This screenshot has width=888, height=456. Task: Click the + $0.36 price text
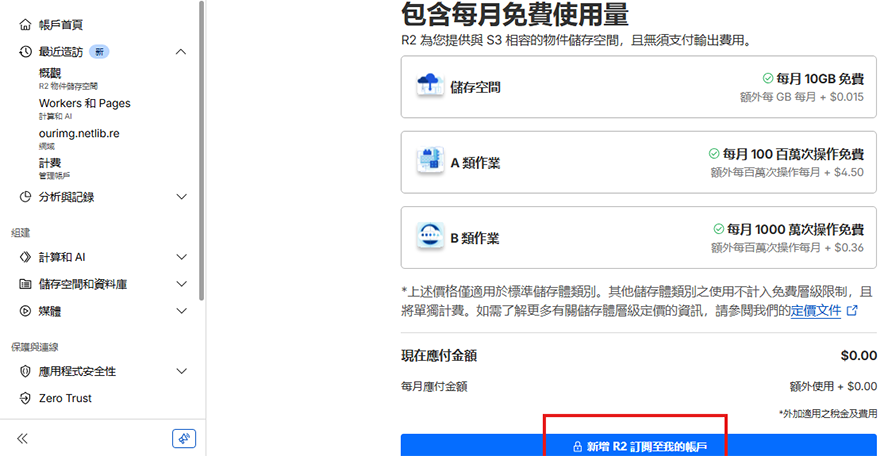coord(844,248)
